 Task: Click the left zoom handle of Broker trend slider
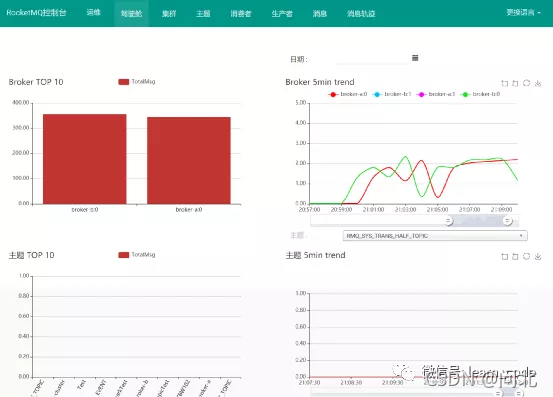point(448,221)
